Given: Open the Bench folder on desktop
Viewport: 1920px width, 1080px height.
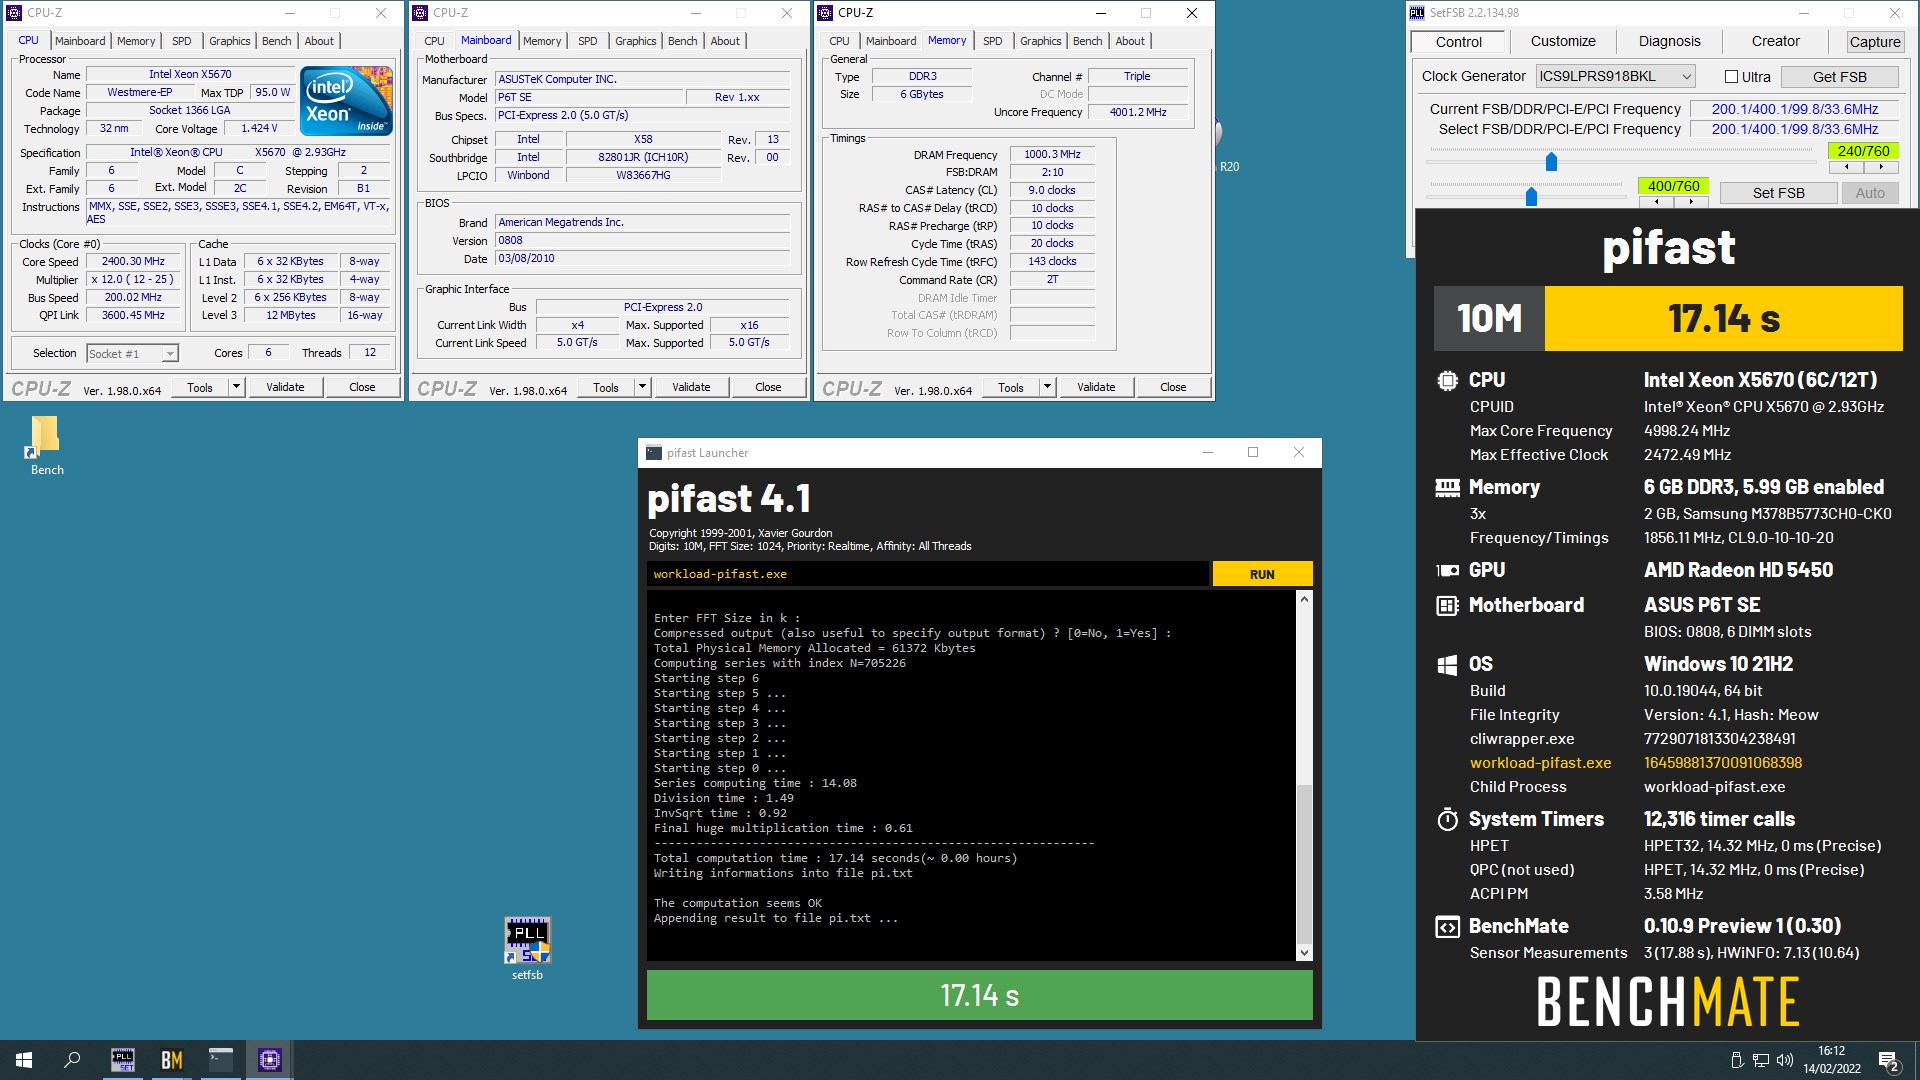Looking at the screenshot, I should [x=46, y=445].
